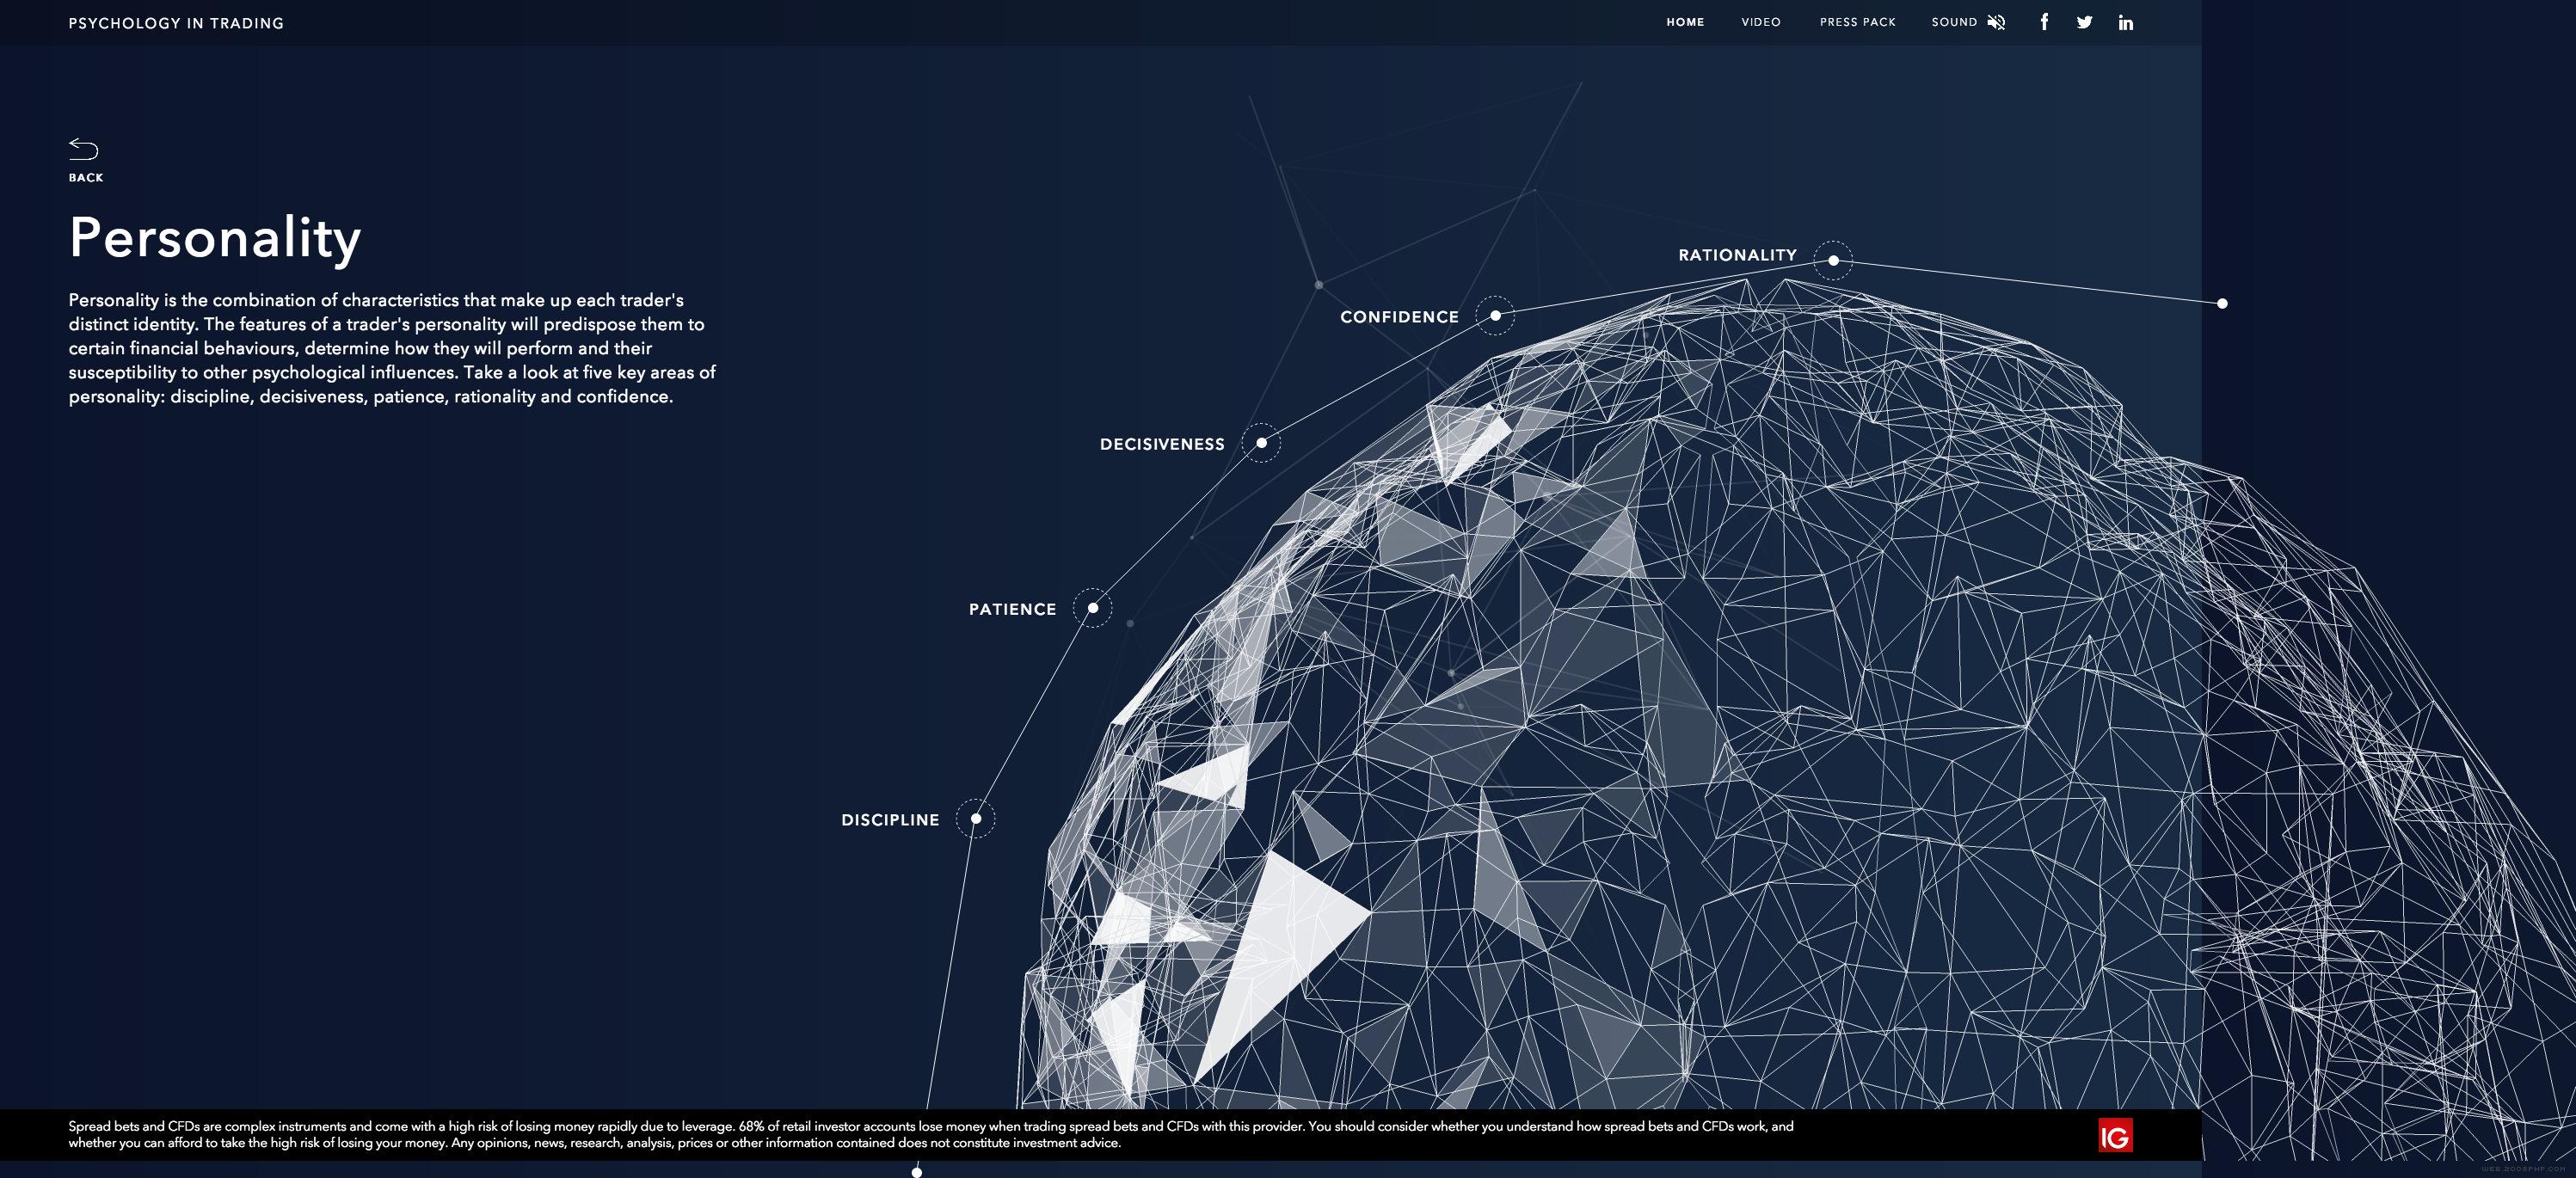Image resolution: width=2576 pixels, height=1178 pixels.
Task: Share on LinkedIn icon
Action: tap(2125, 22)
